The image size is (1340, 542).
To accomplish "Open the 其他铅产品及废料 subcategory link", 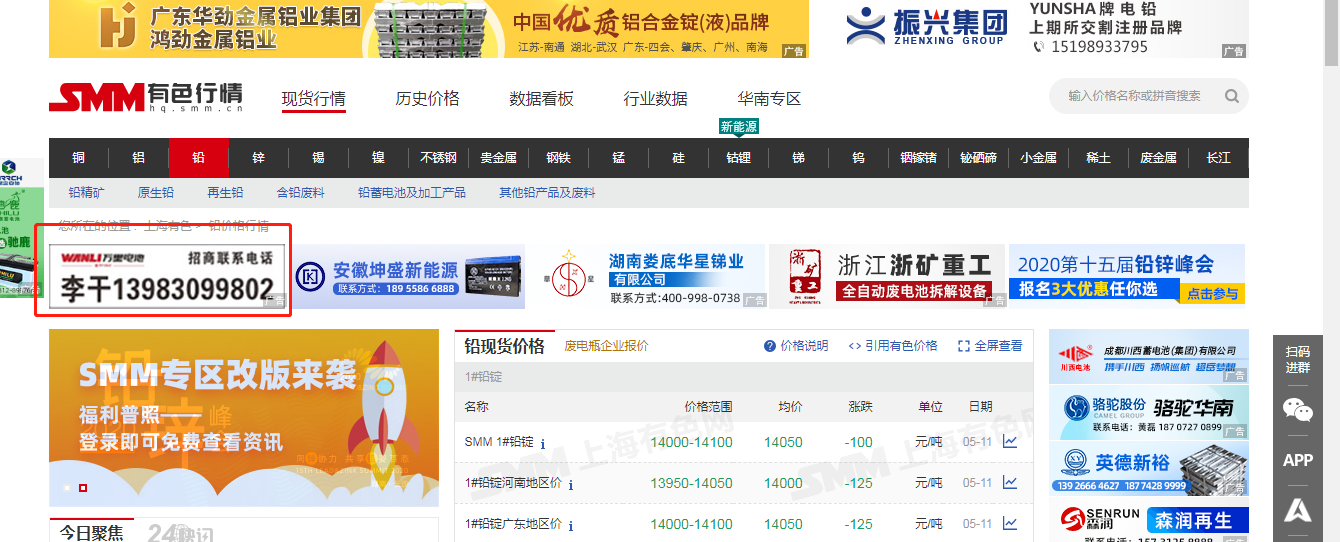I will click(x=547, y=193).
